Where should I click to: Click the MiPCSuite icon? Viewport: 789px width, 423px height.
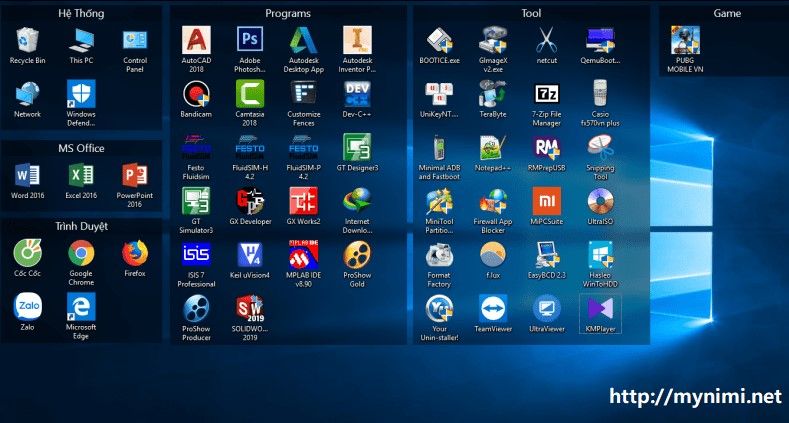[546, 202]
